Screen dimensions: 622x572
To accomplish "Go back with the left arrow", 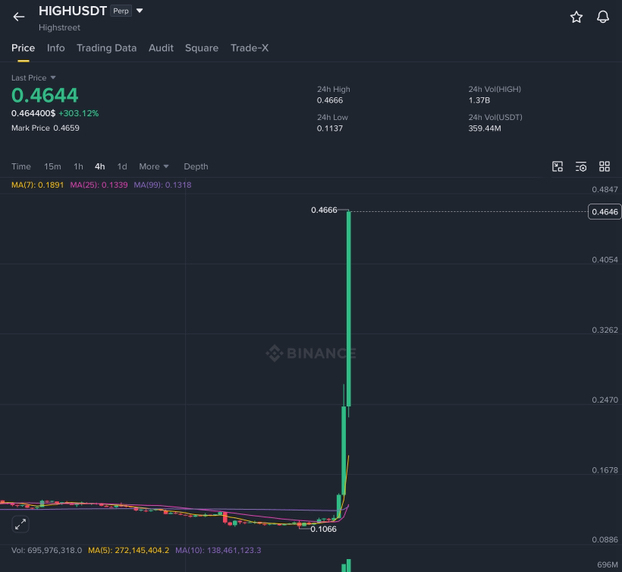I will pyautogui.click(x=19, y=17).
